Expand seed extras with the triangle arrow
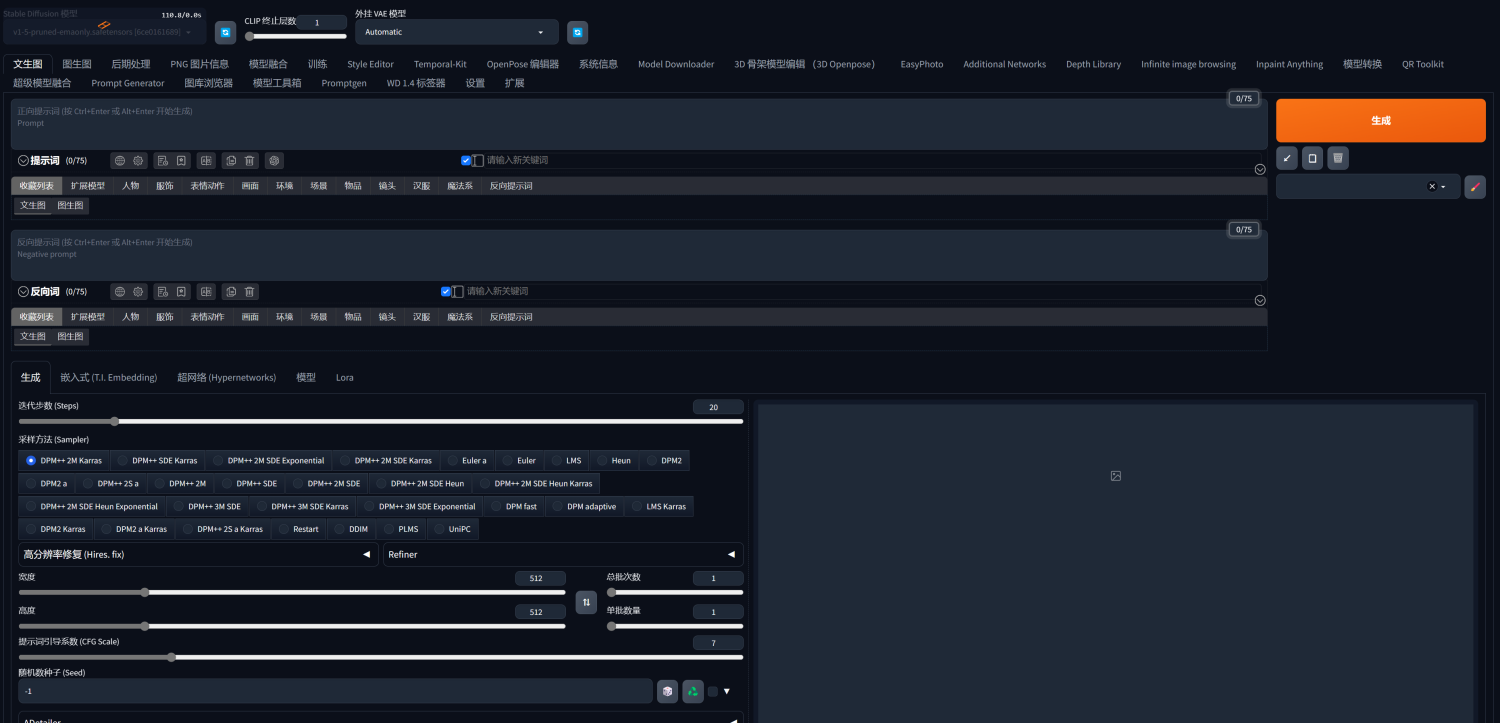 727,691
